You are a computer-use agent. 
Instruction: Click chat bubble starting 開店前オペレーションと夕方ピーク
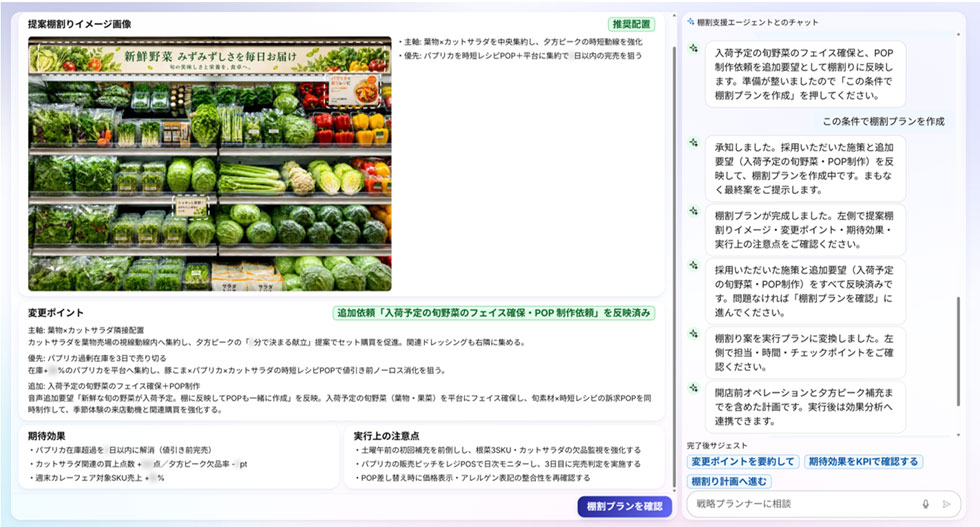[x=805, y=407]
